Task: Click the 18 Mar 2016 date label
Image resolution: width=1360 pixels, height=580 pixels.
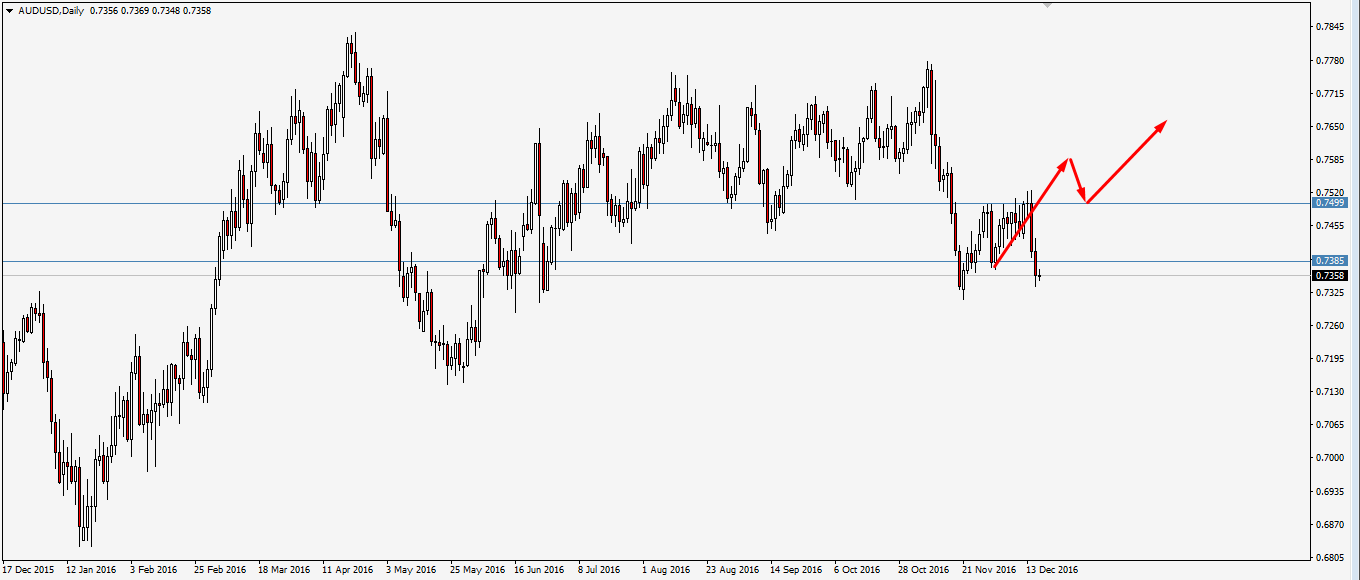Action: (284, 570)
